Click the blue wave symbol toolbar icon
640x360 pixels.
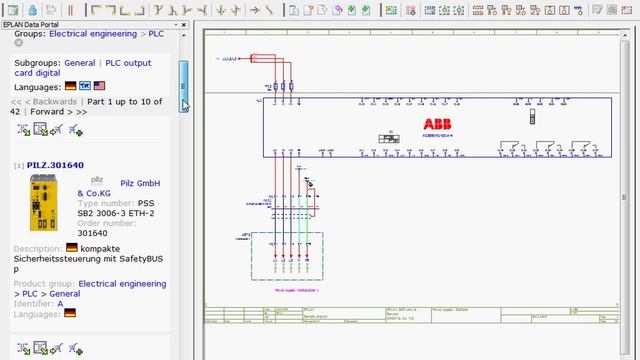[578, 10]
